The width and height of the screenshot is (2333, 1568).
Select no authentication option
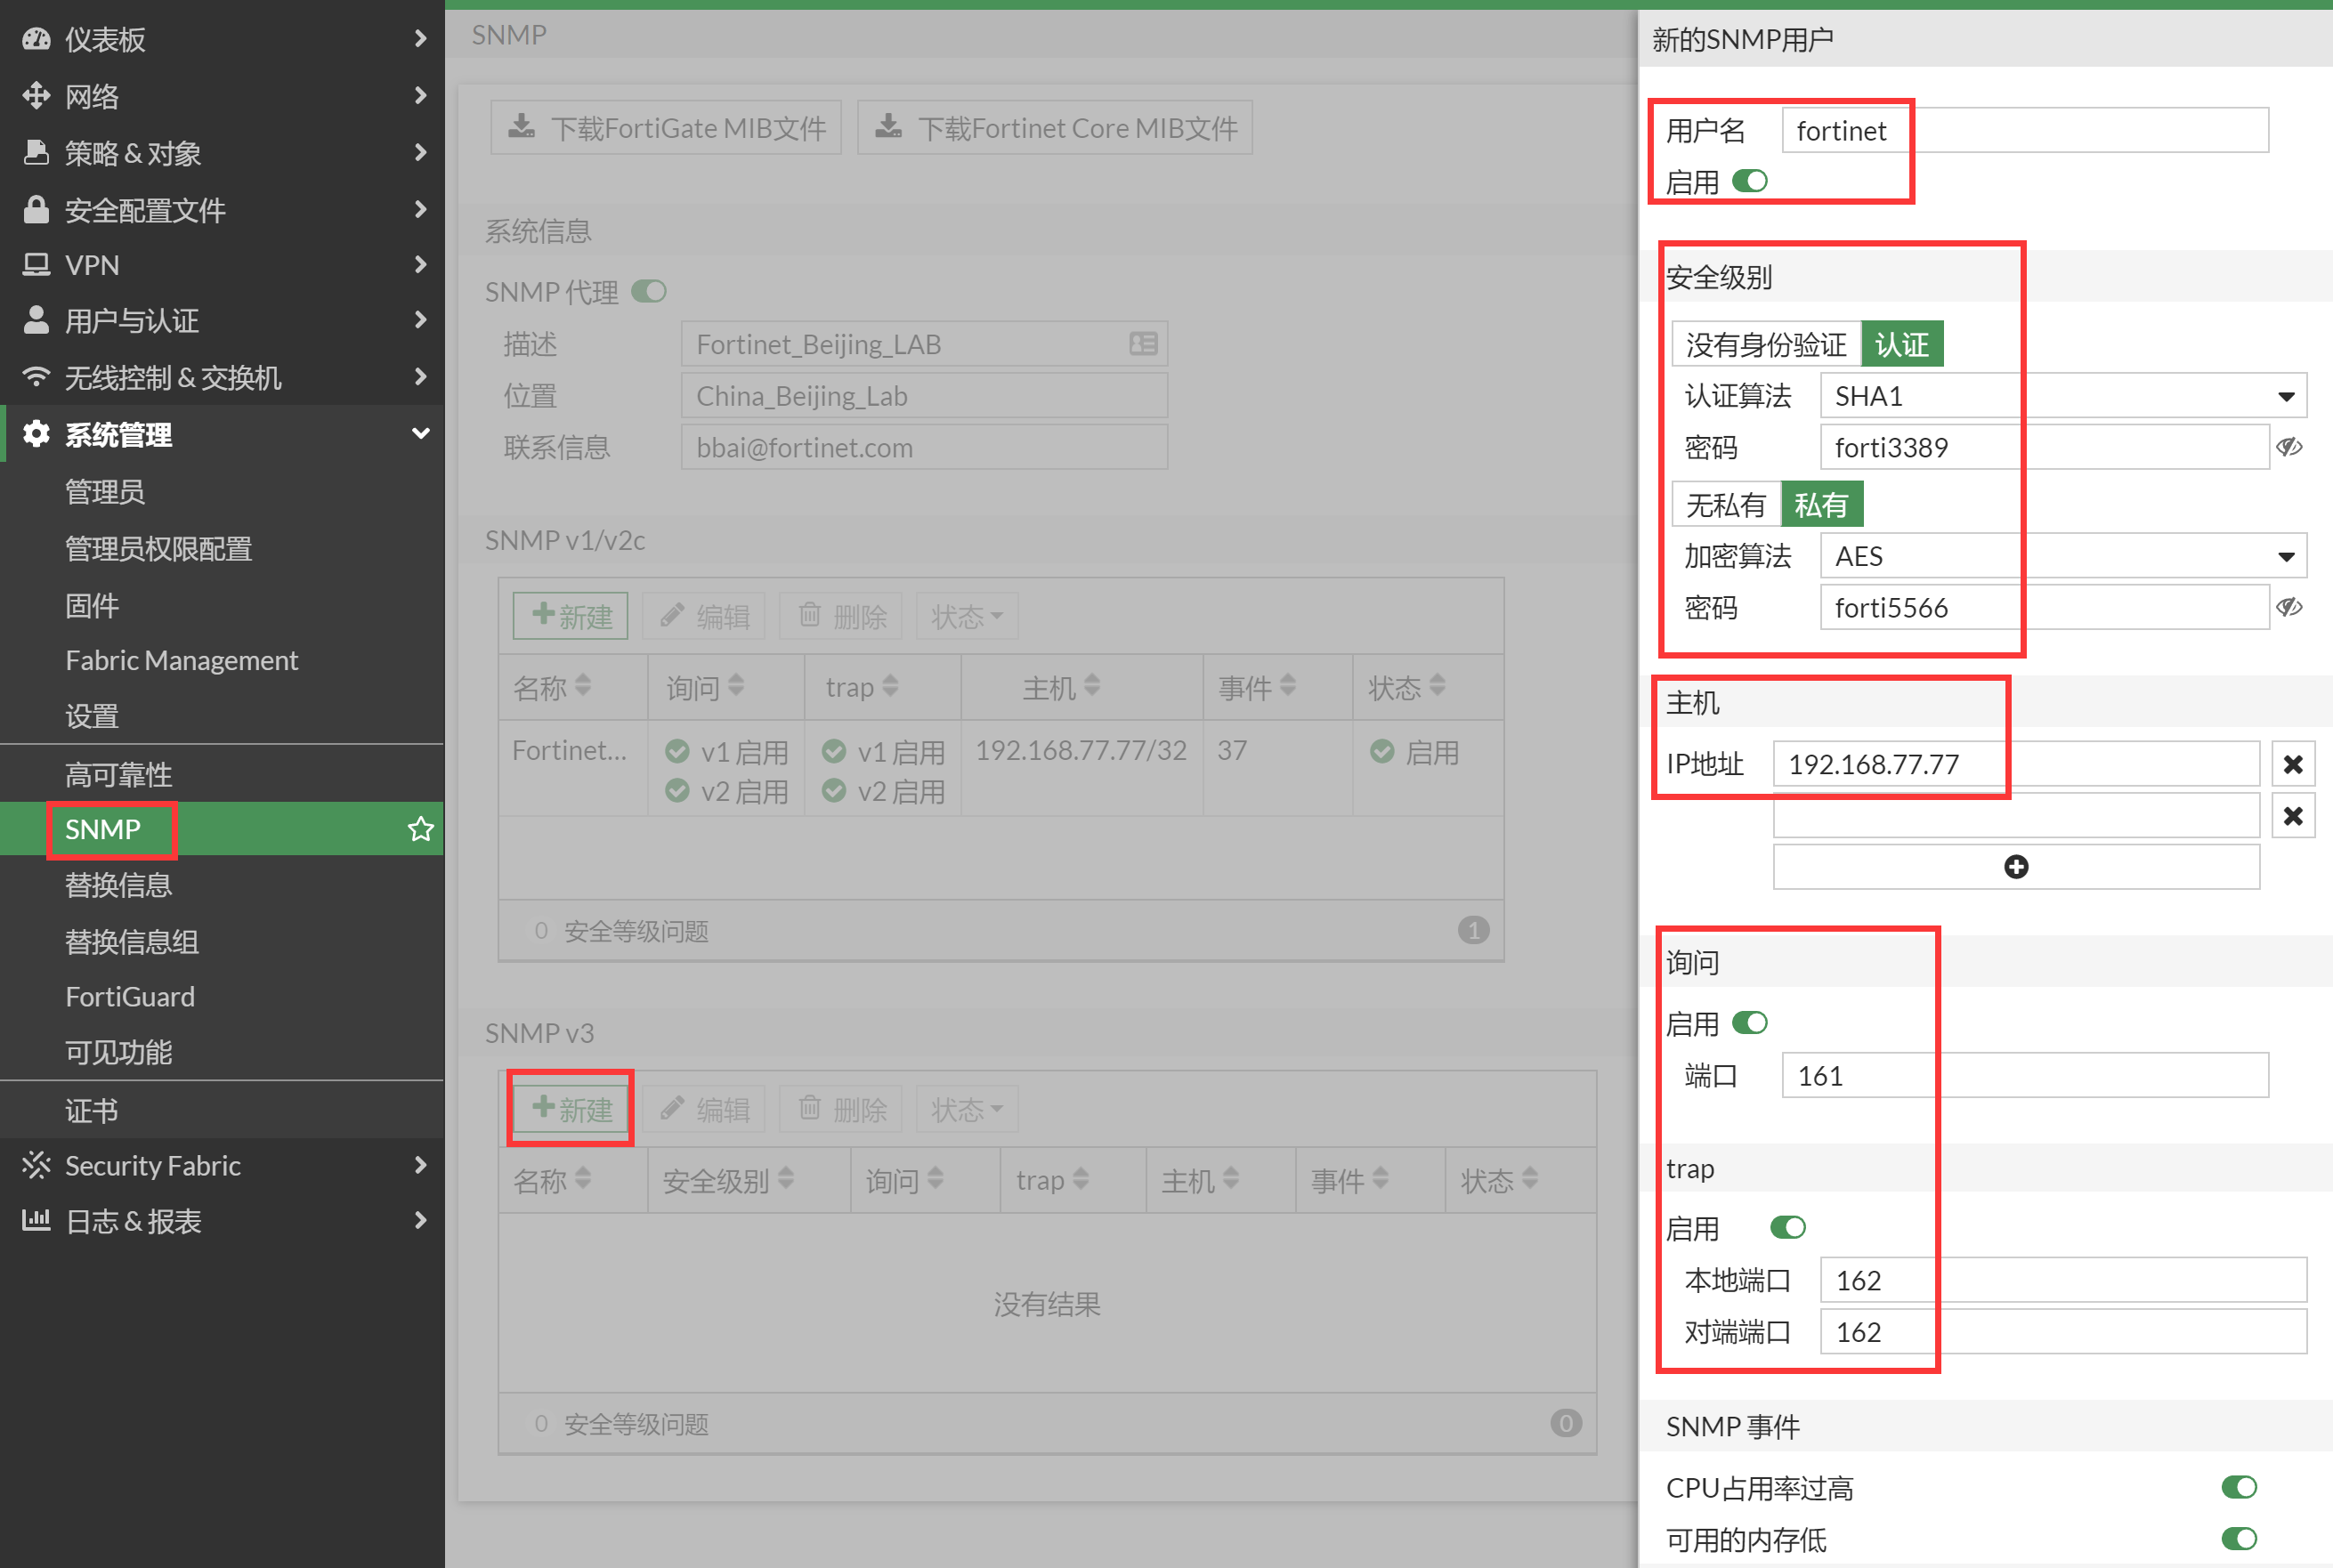(x=1766, y=344)
